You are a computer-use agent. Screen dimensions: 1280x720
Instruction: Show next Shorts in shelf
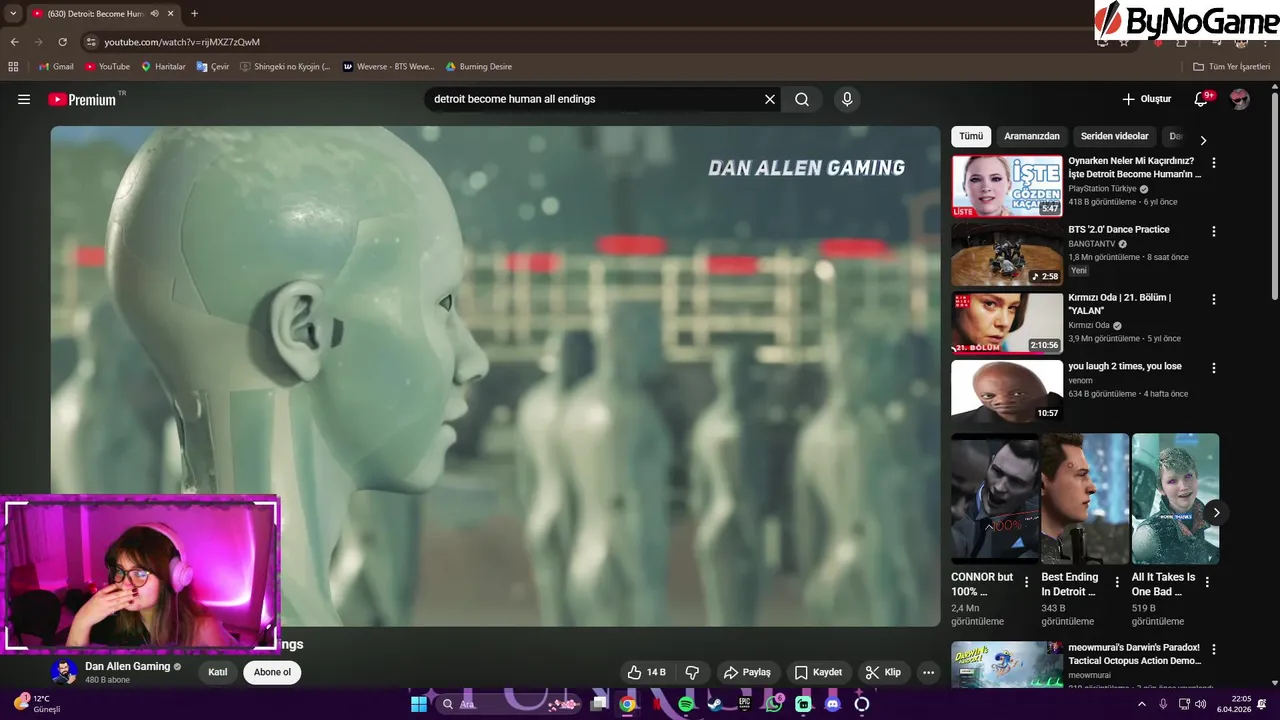coord(1216,513)
